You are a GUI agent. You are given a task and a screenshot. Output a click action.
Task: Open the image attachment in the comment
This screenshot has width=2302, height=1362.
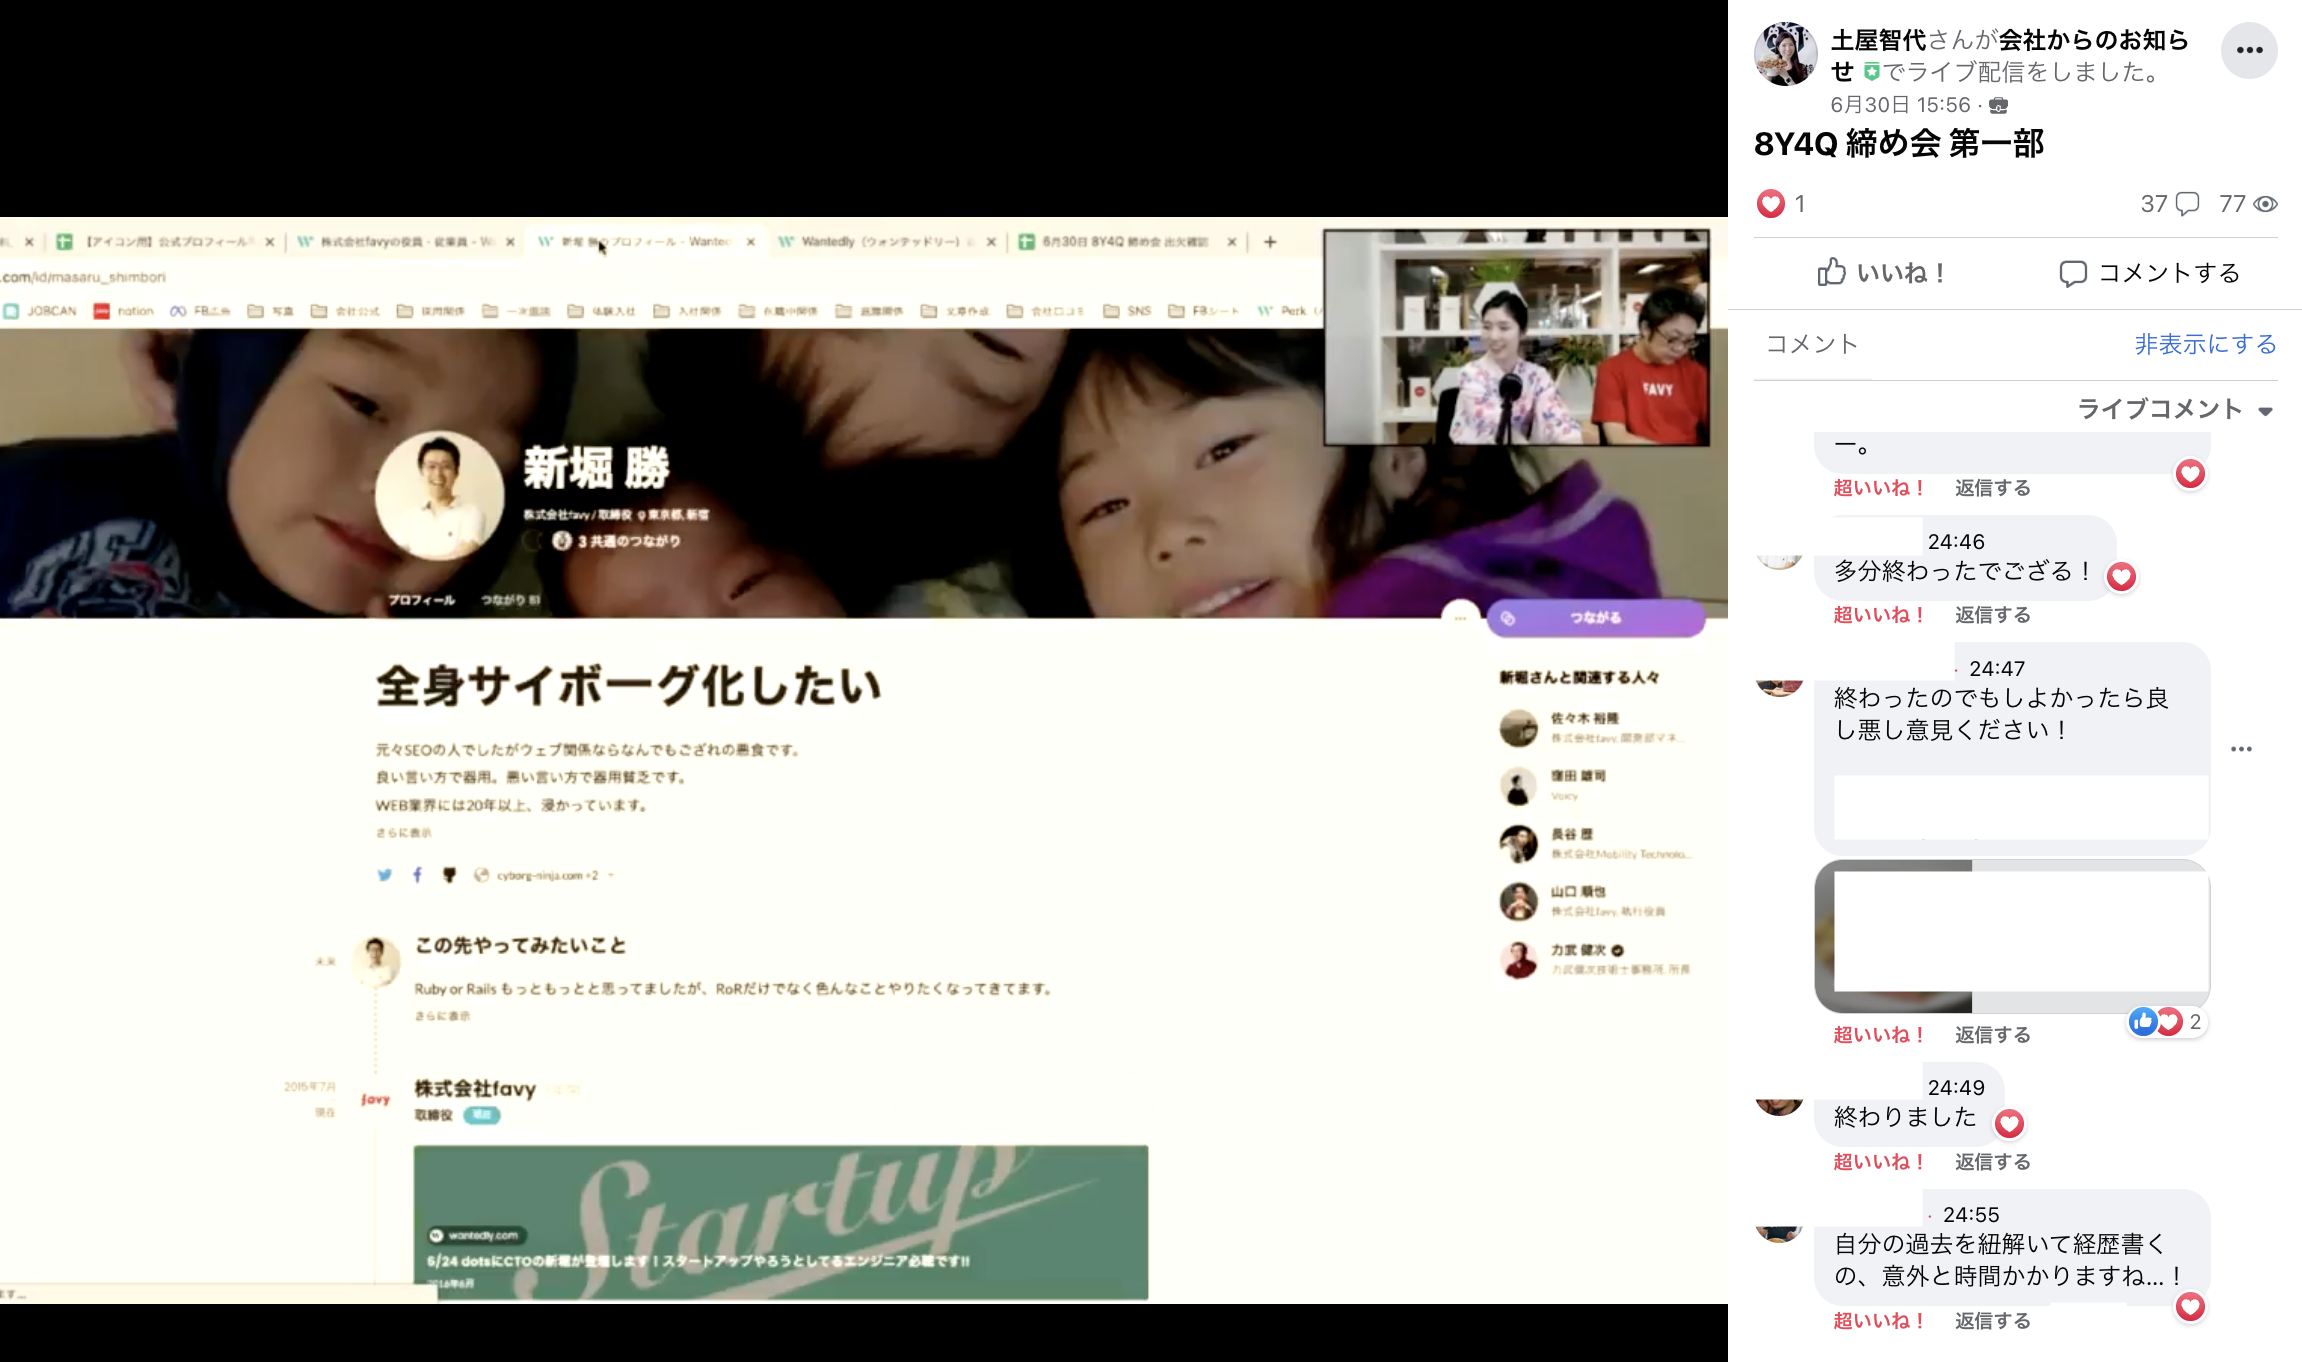click(2012, 936)
